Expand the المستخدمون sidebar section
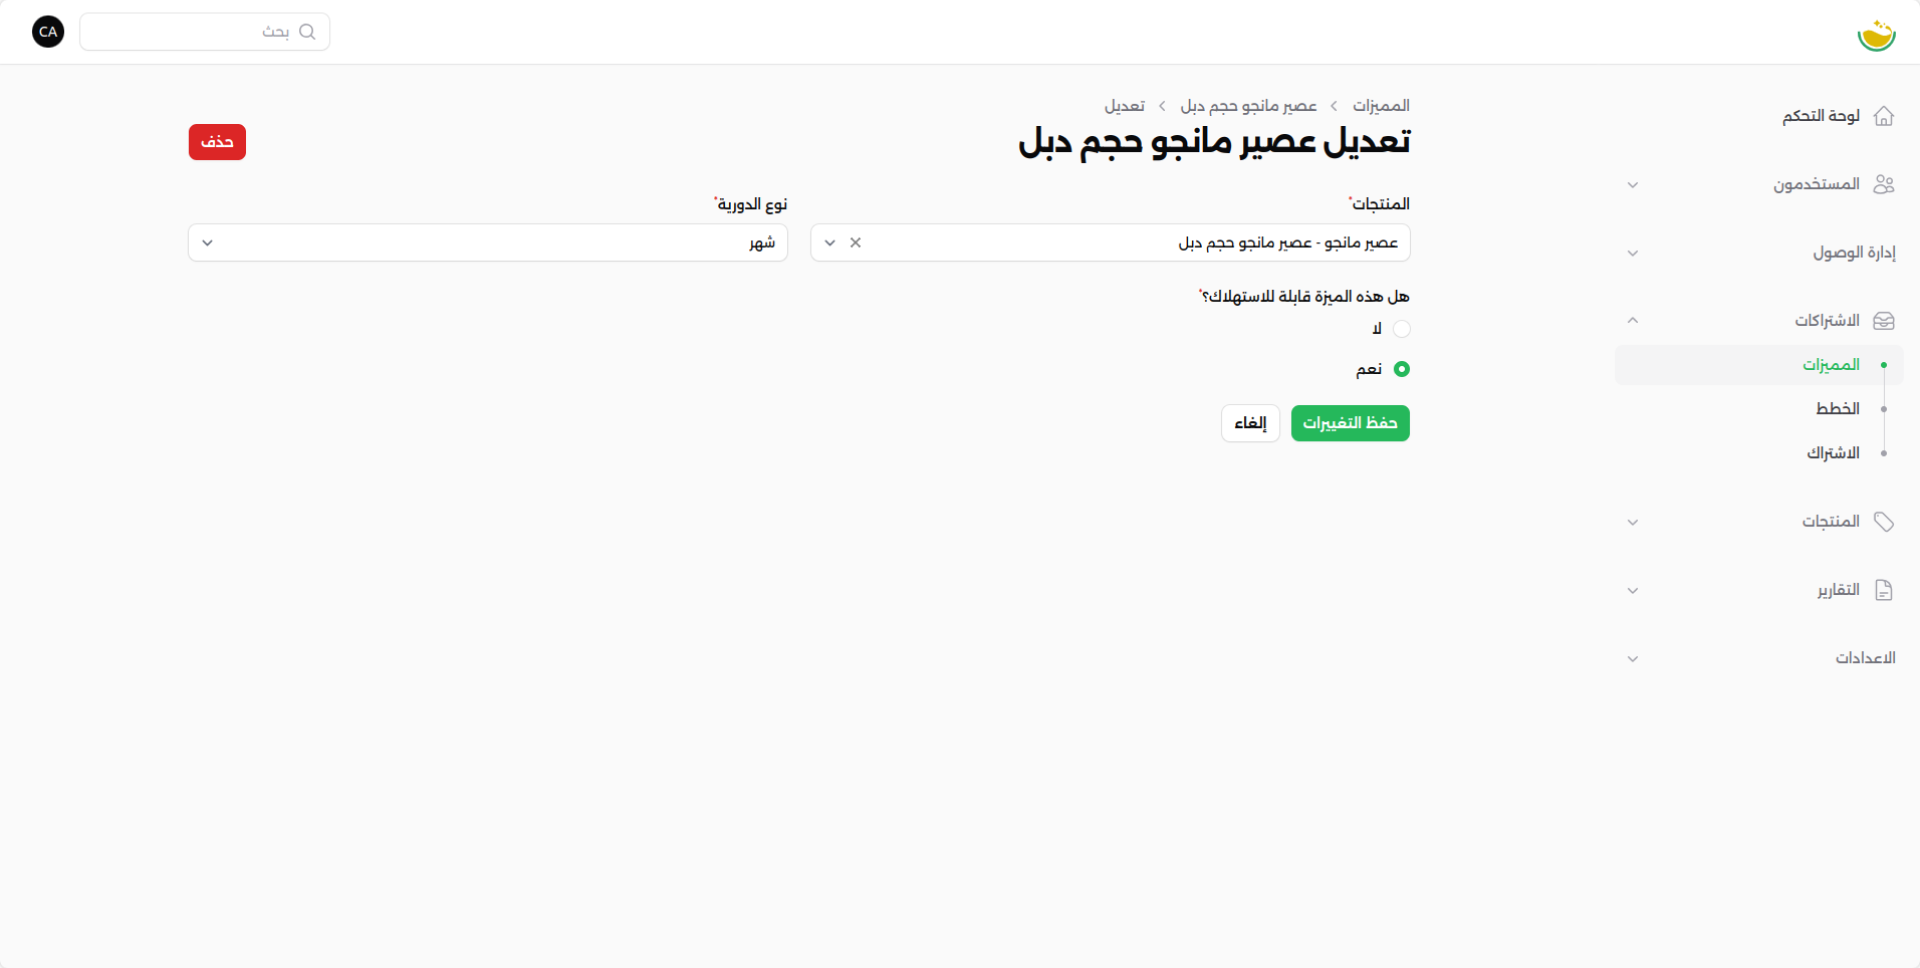1920x968 pixels. pyautogui.click(x=1632, y=185)
